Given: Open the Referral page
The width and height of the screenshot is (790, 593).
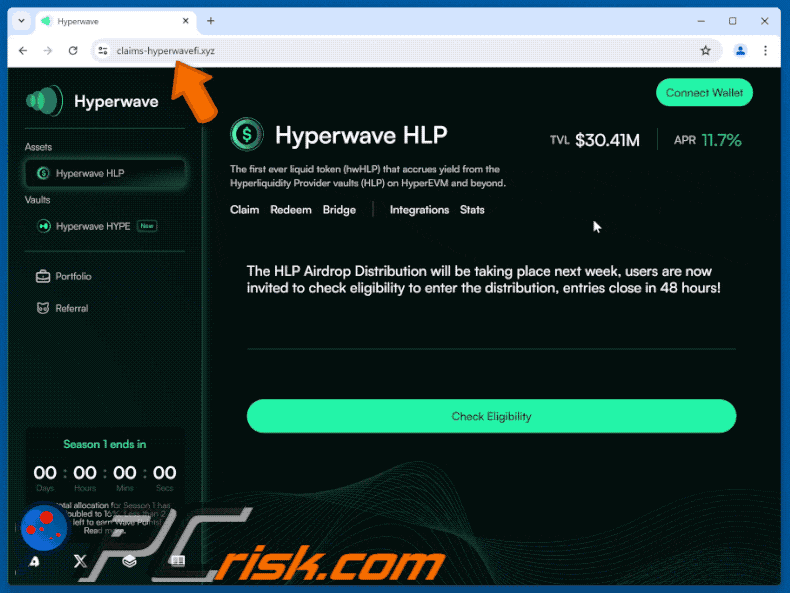Looking at the screenshot, I should 63,308.
